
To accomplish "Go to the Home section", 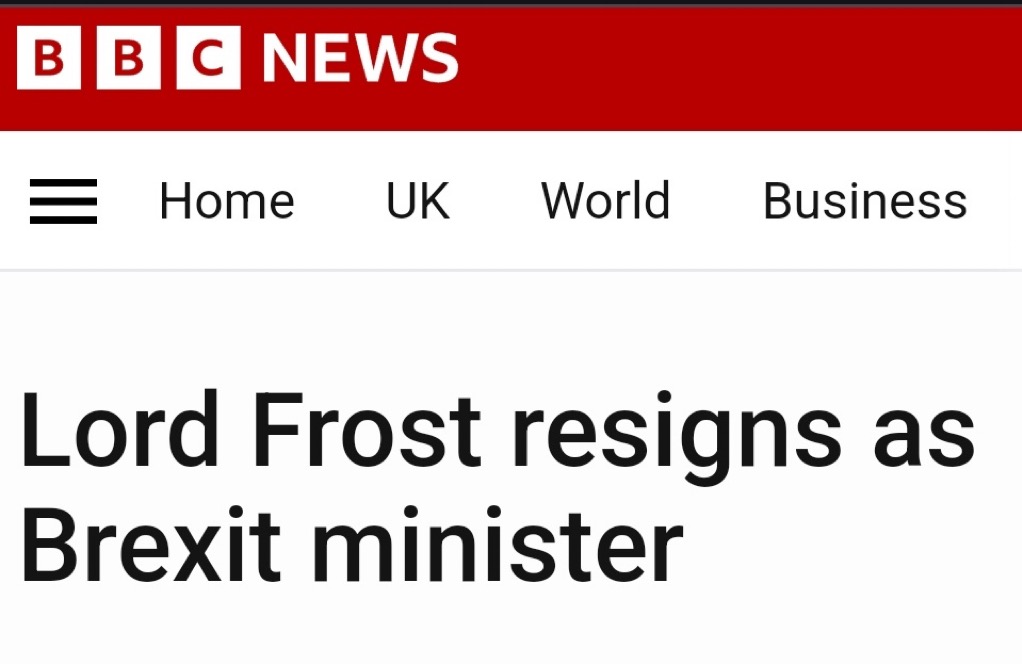I will point(227,201).
